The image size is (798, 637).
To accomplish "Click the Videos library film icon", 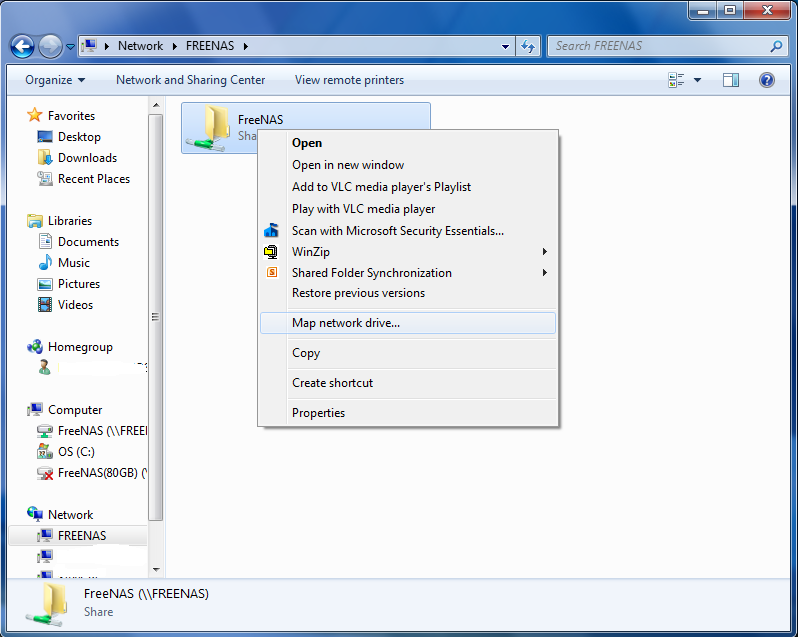I will click(45, 305).
